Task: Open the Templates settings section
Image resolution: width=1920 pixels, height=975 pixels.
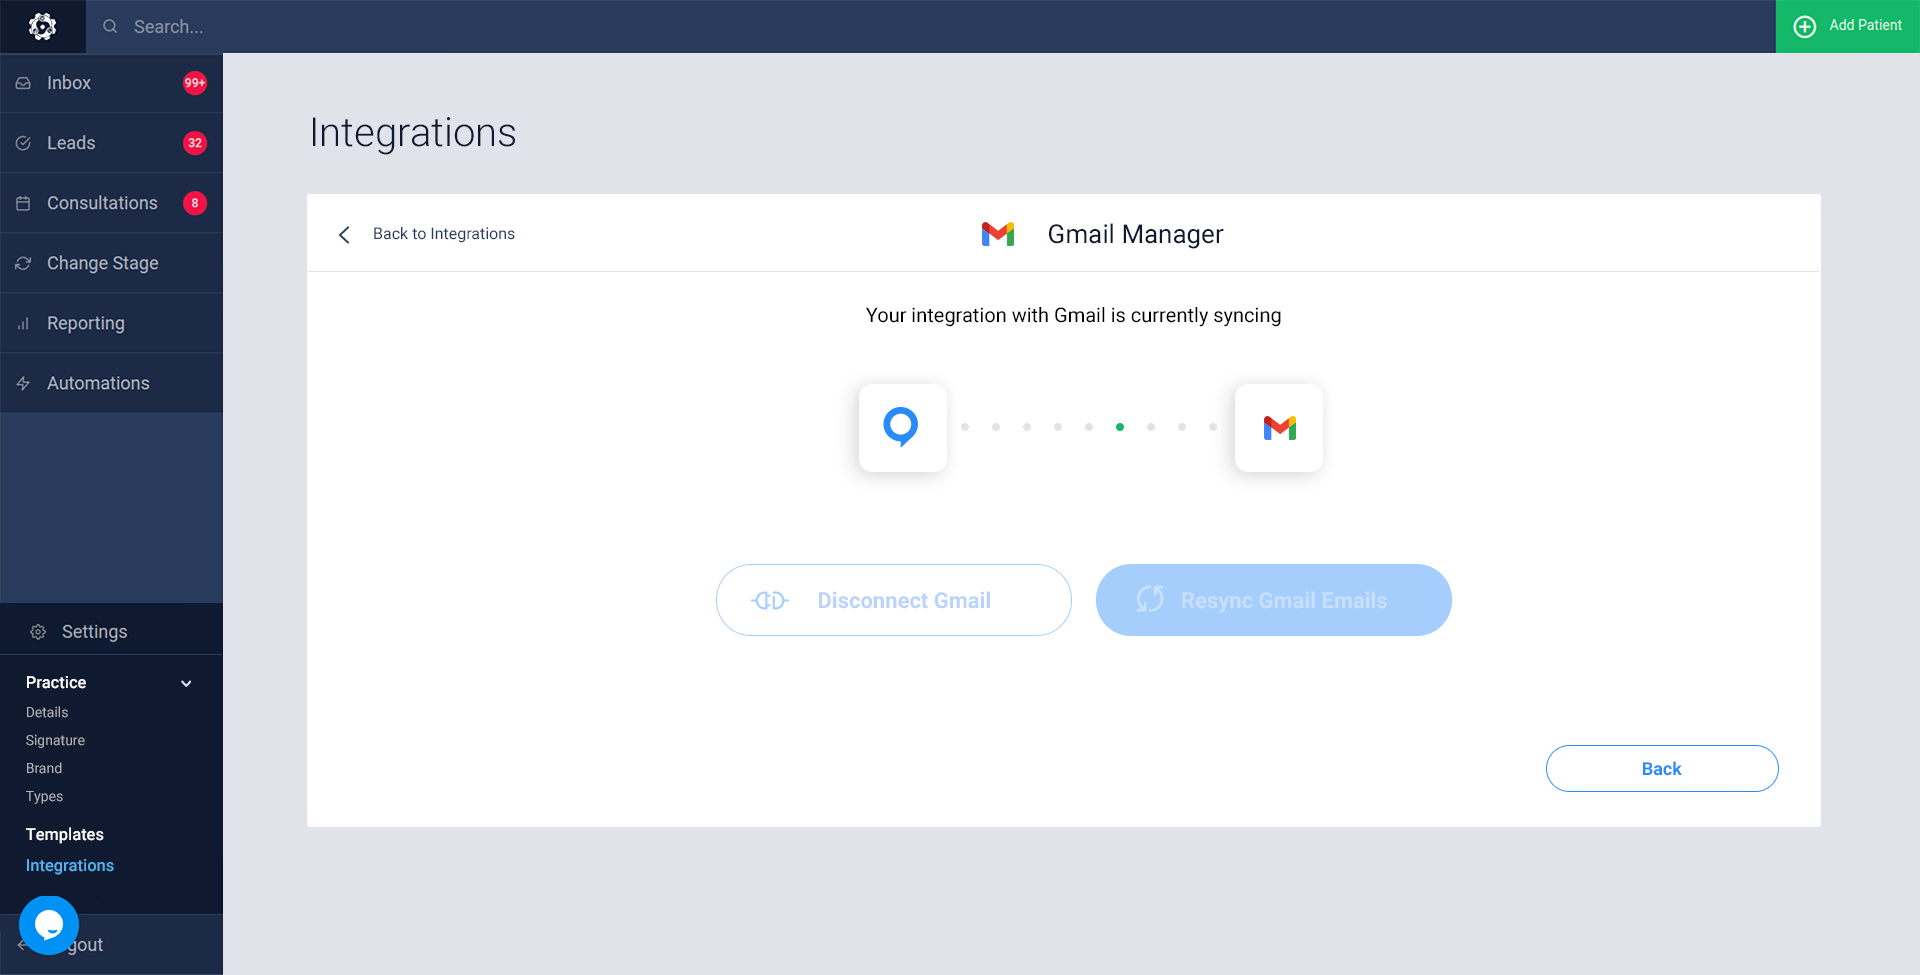Action: tap(65, 834)
